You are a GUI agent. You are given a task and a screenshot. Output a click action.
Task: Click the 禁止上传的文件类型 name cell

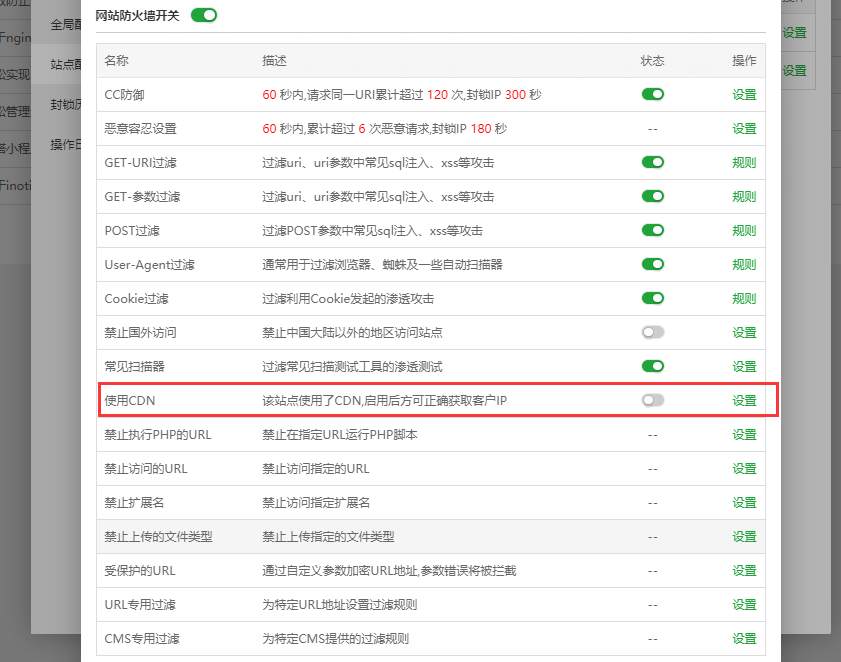coord(158,536)
